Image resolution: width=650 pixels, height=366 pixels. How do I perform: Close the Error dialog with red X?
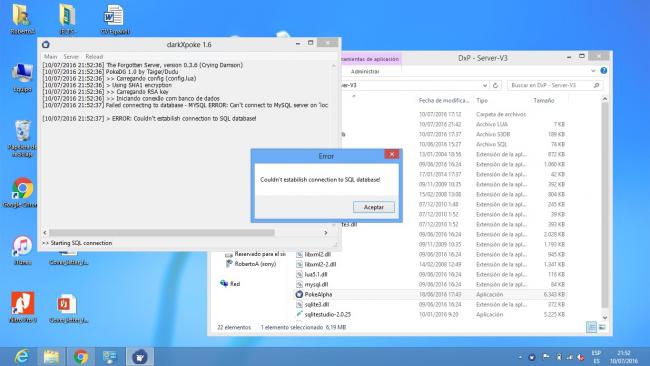(x=391, y=154)
